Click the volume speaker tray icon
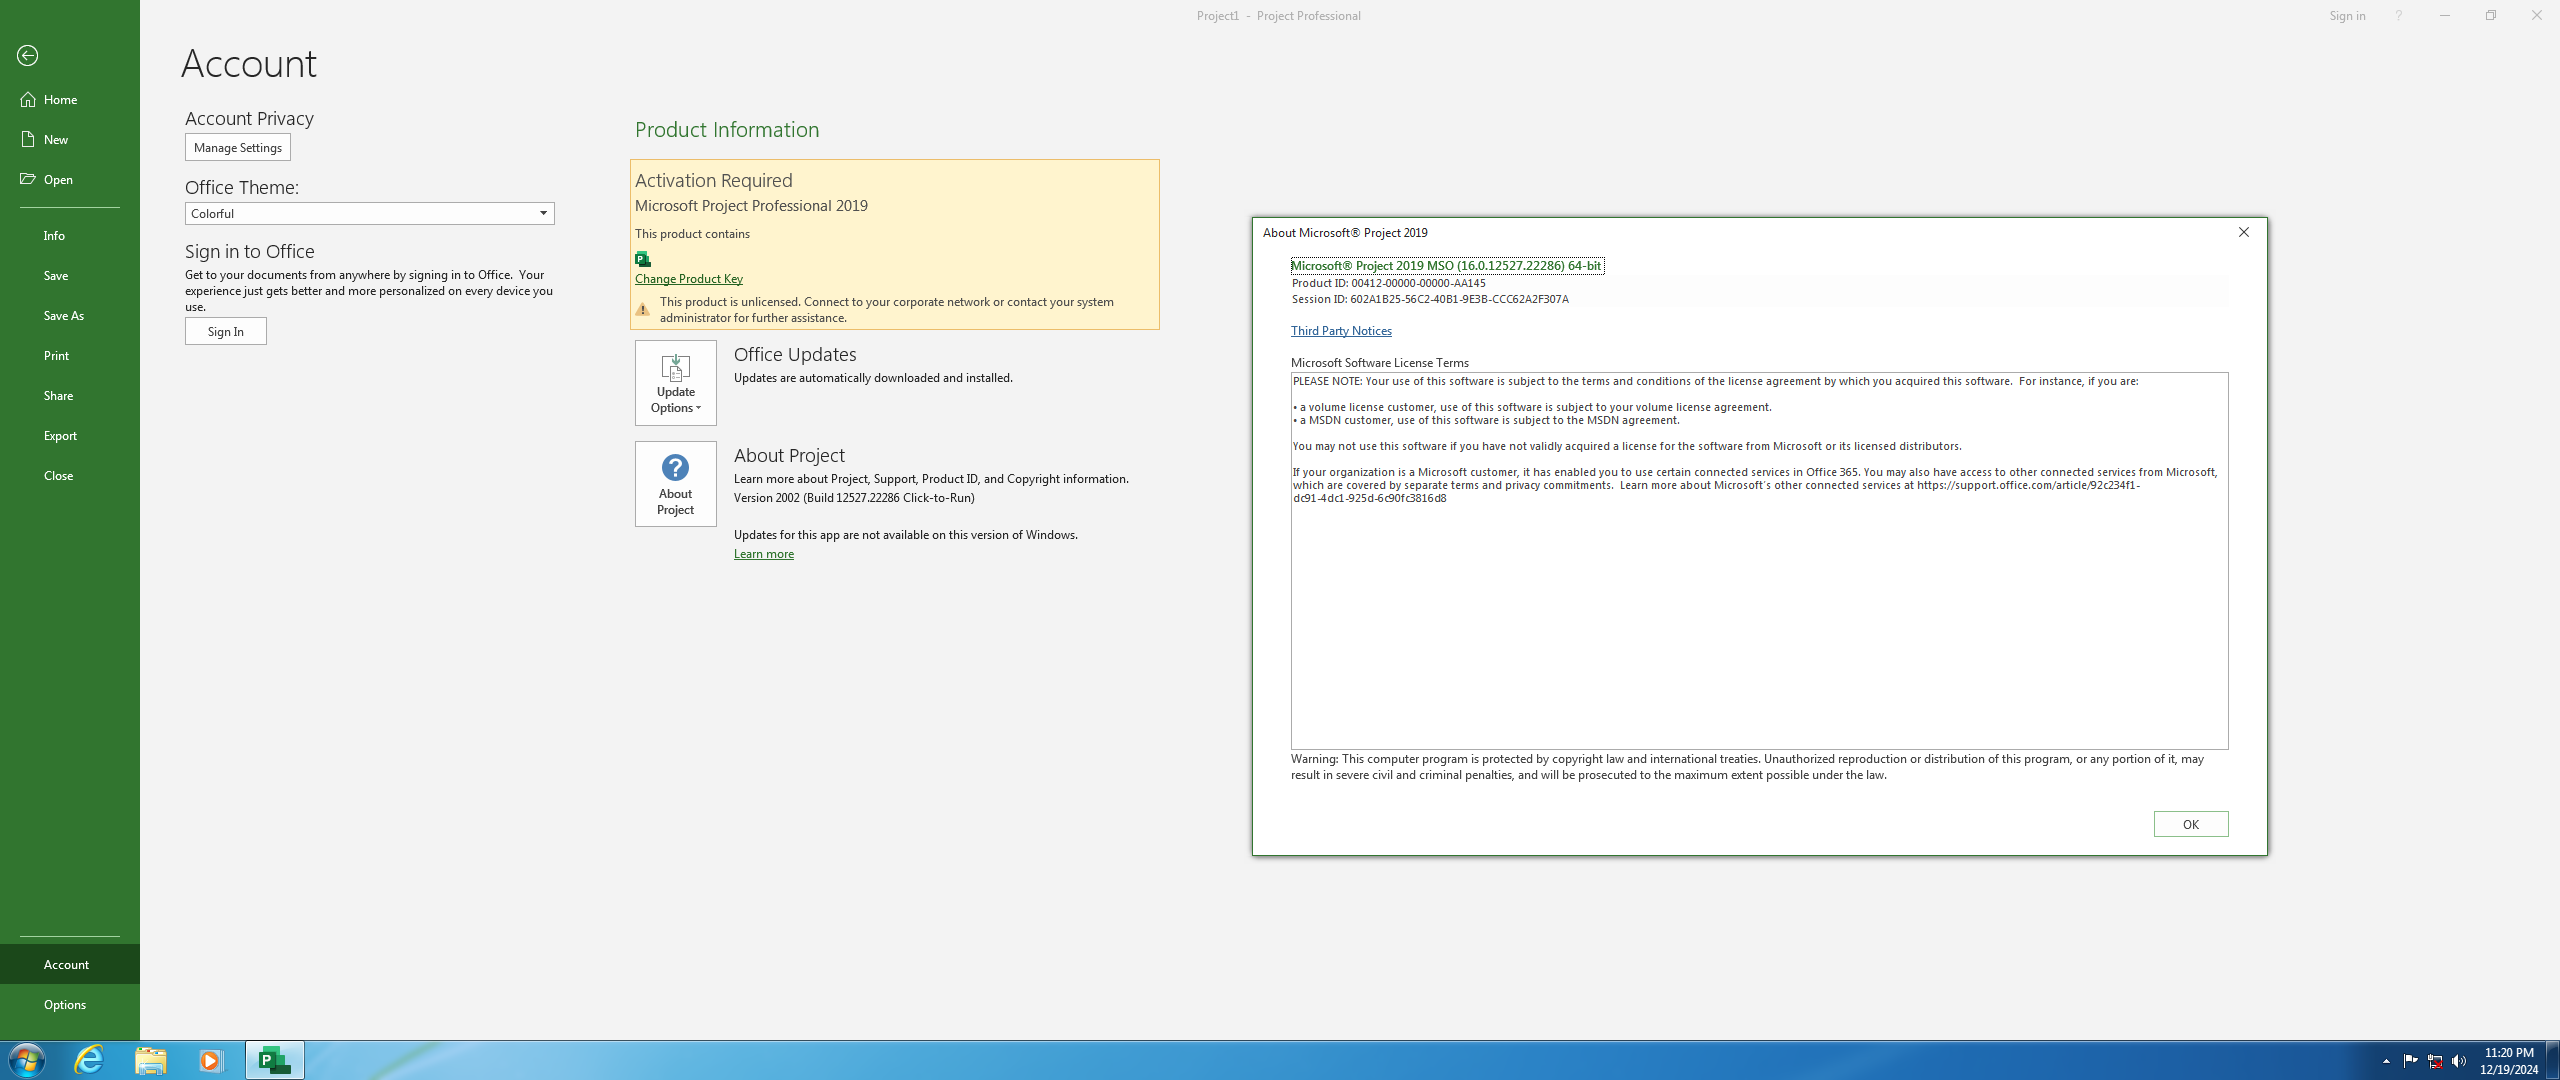 [x=2460, y=1061]
